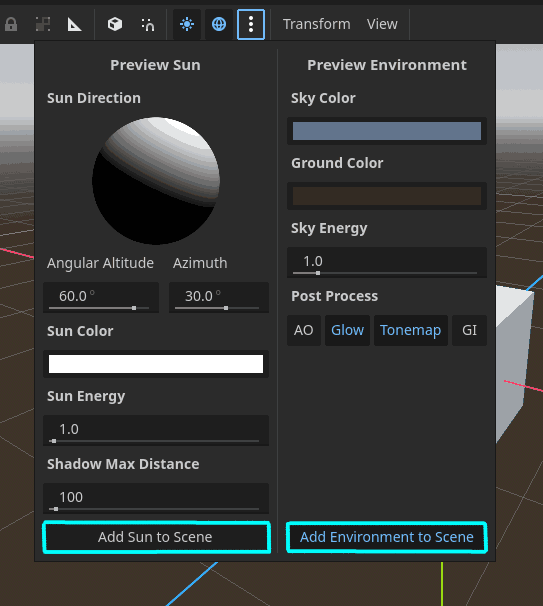Click the Angular Altitude 60.0 field
This screenshot has width=543, height=606.
(101, 297)
